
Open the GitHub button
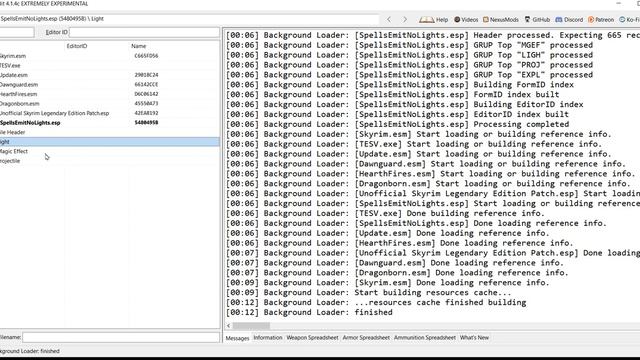(537, 19)
